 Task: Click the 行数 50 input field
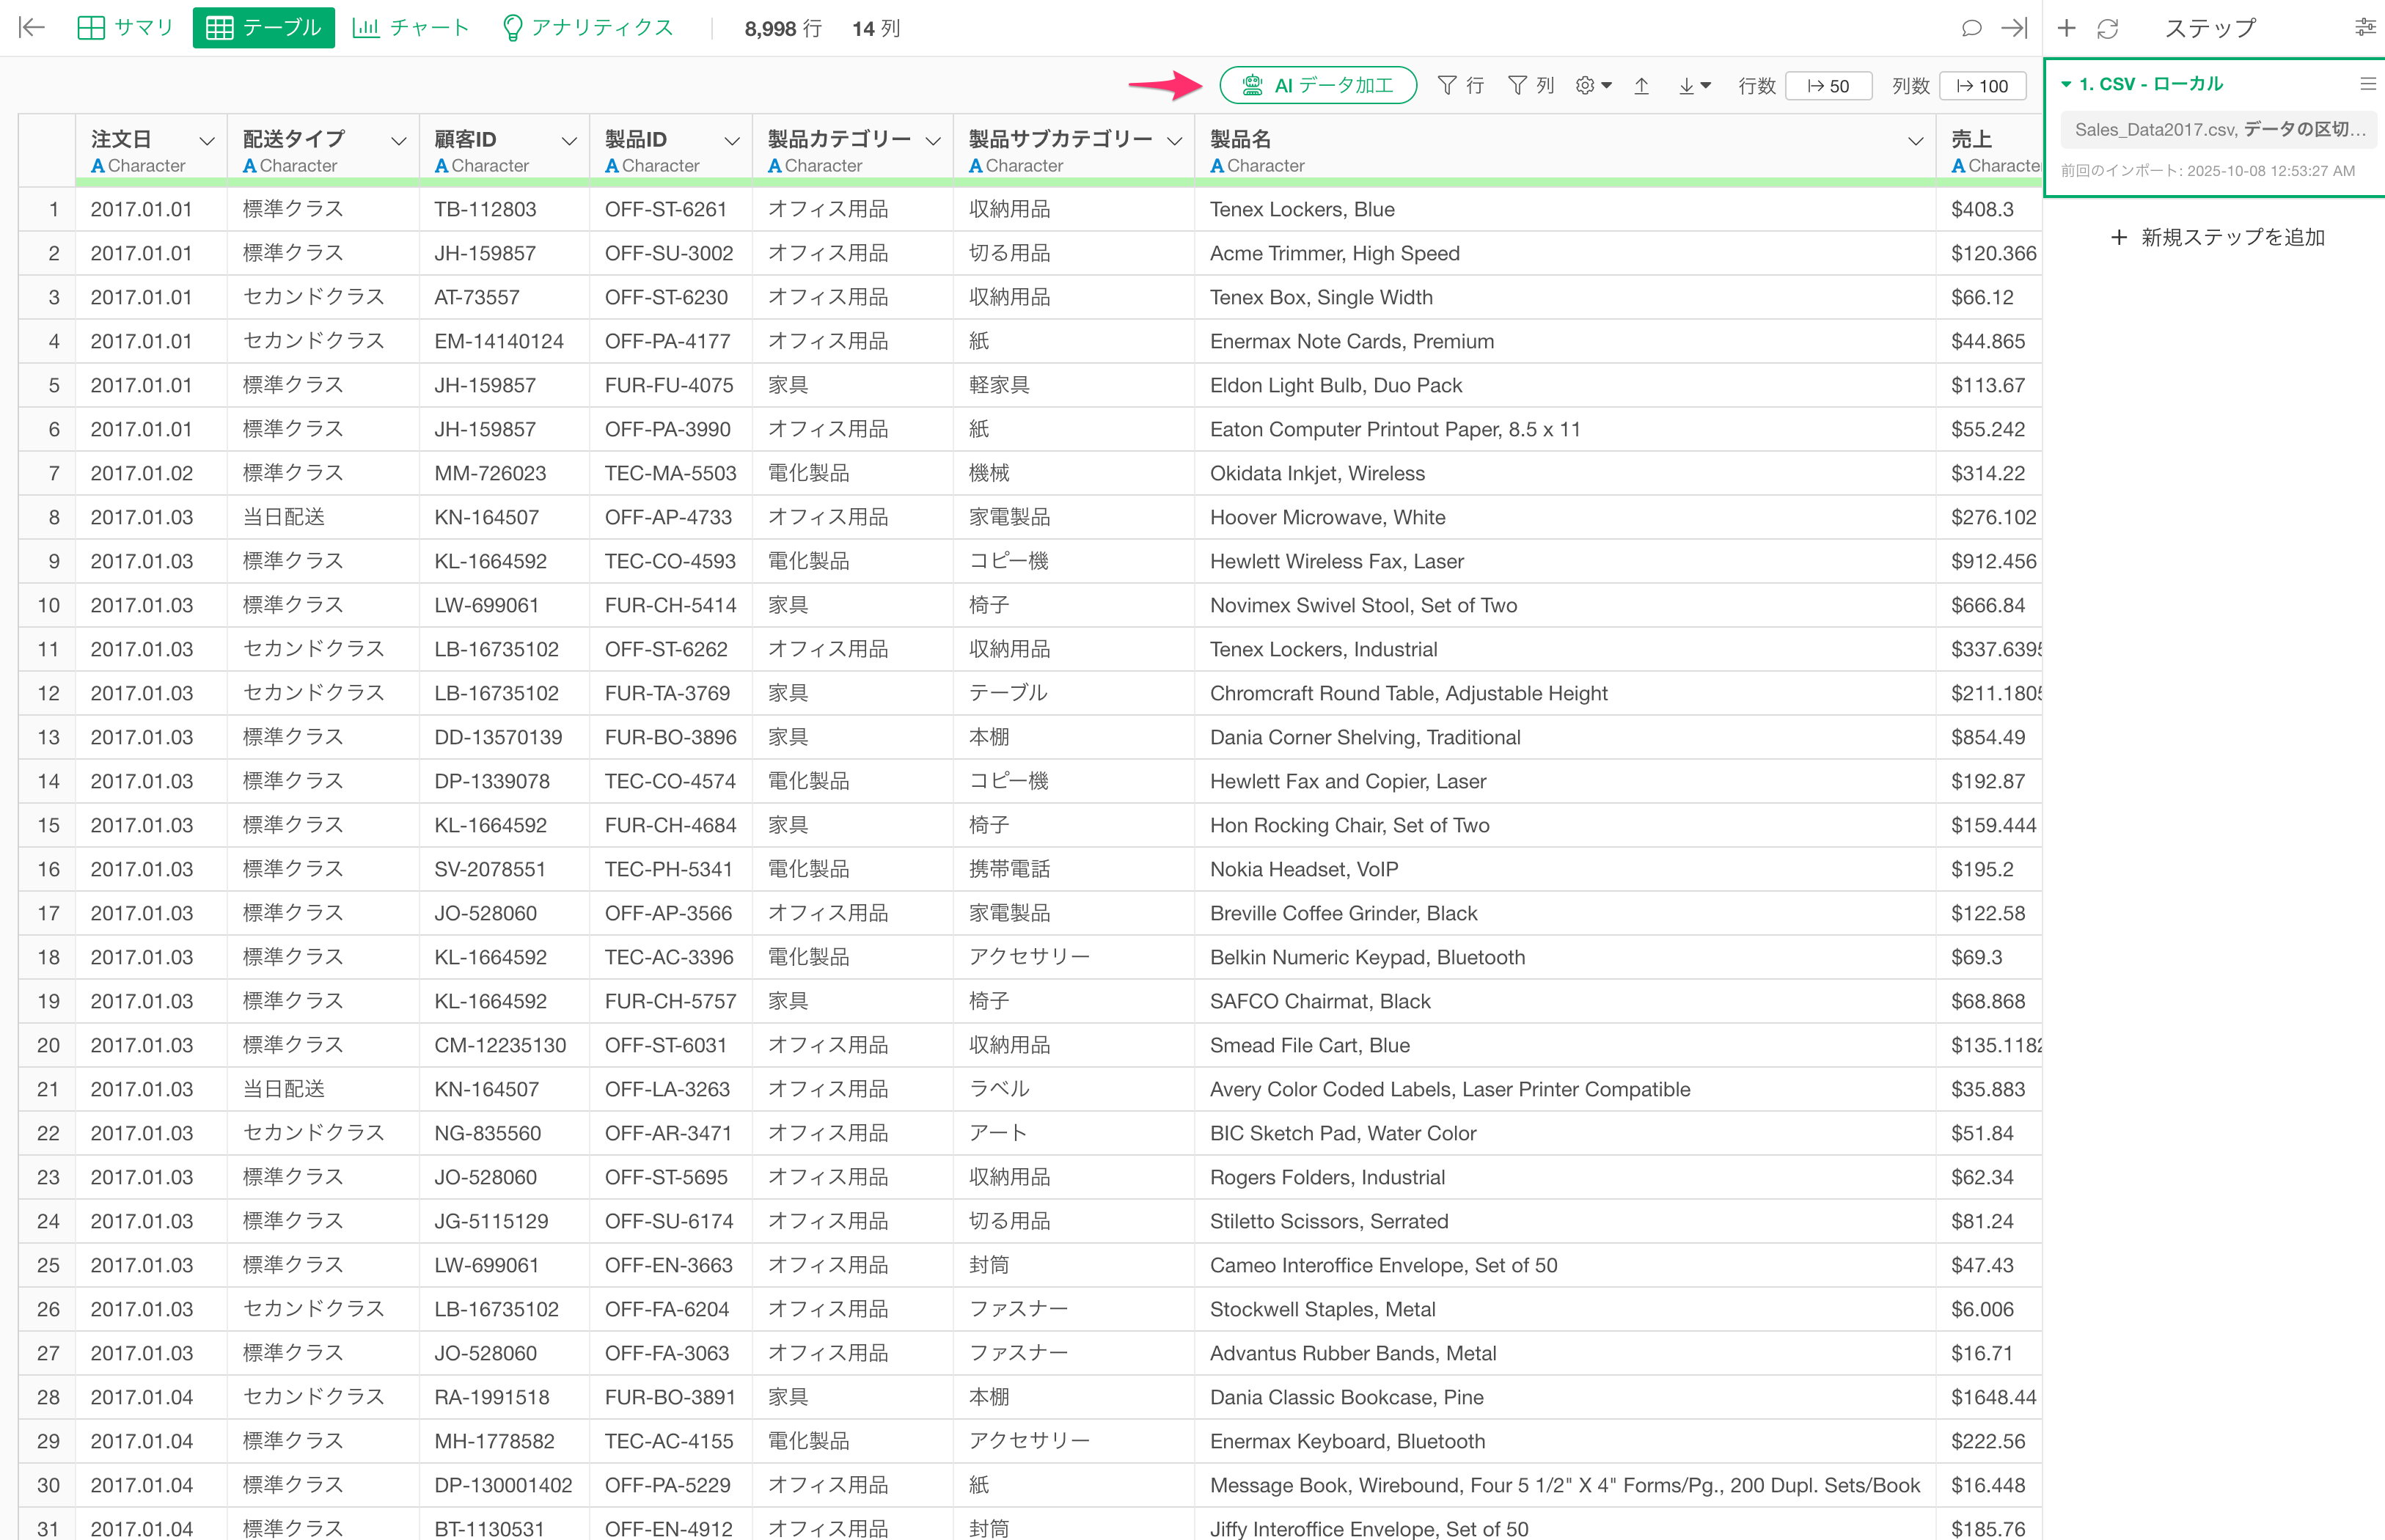1828,86
